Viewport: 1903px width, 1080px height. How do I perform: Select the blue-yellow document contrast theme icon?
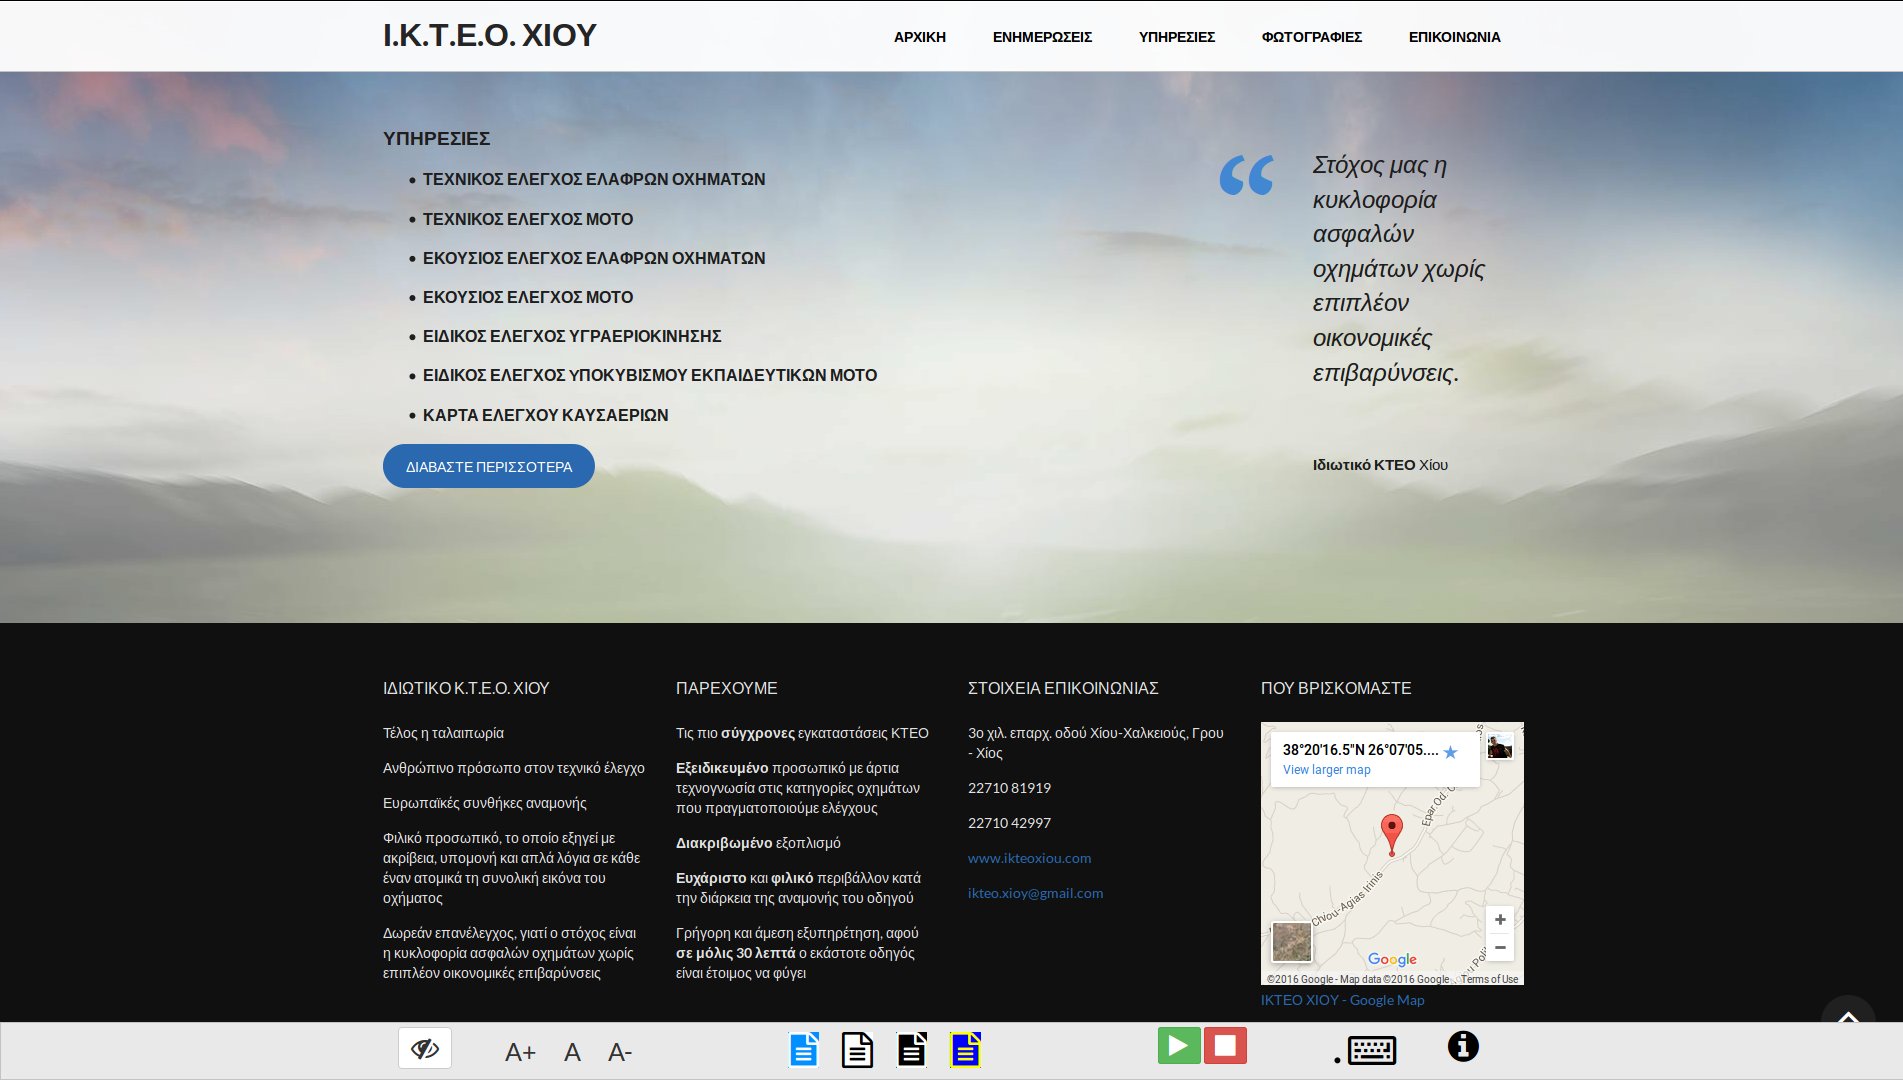[x=965, y=1049]
